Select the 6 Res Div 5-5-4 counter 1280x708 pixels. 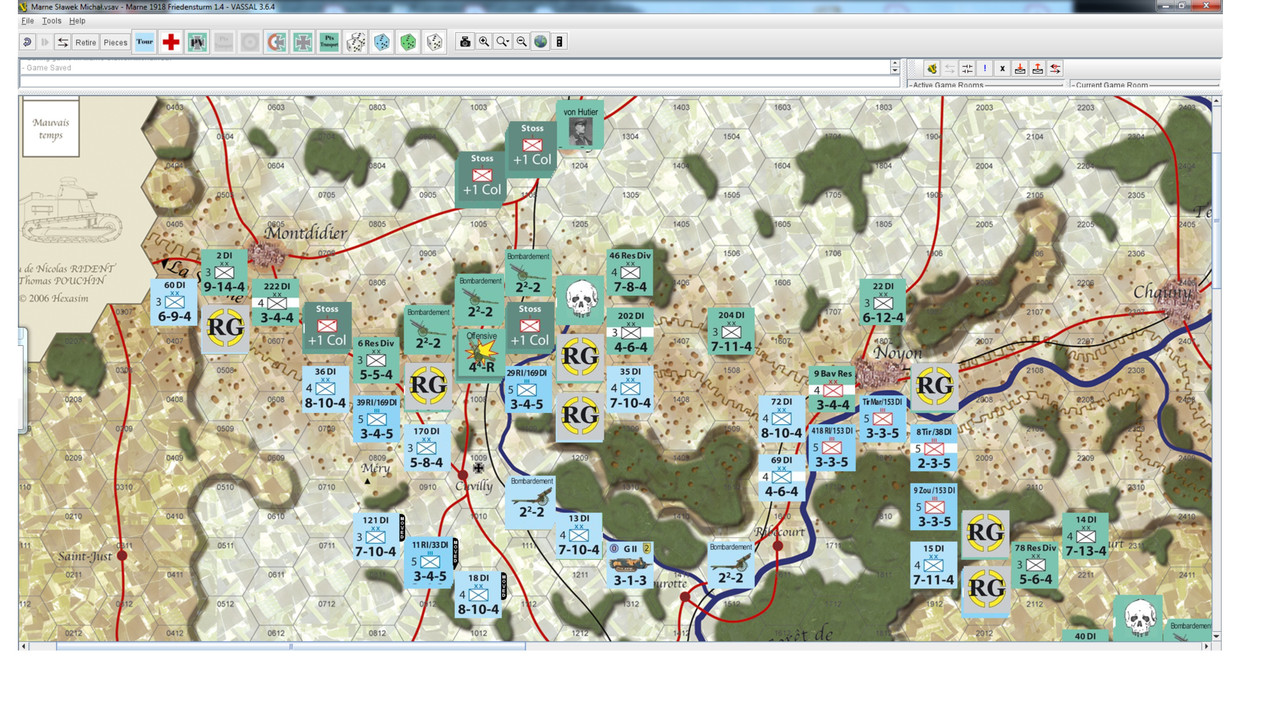point(376,360)
